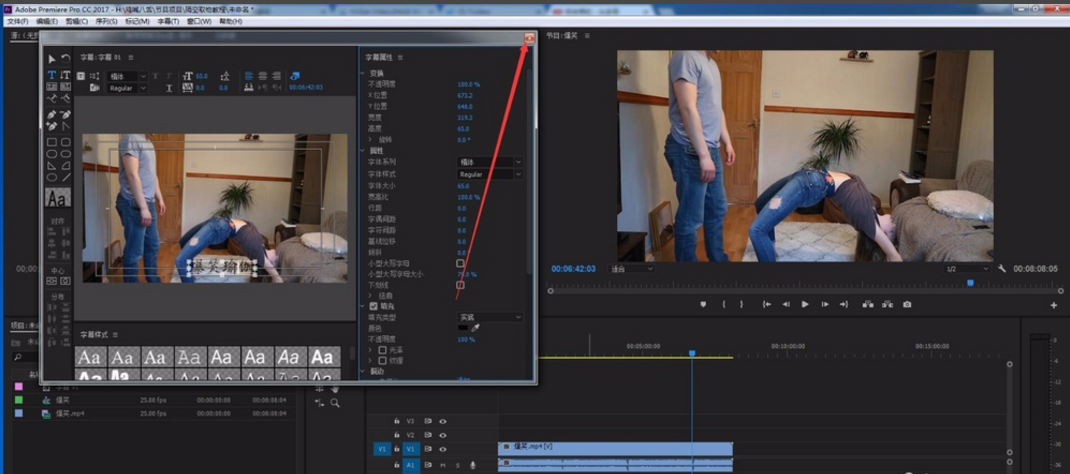The image size is (1070, 474).
Task: Enable the Sheen (光泽) checkbox
Action: (382, 350)
